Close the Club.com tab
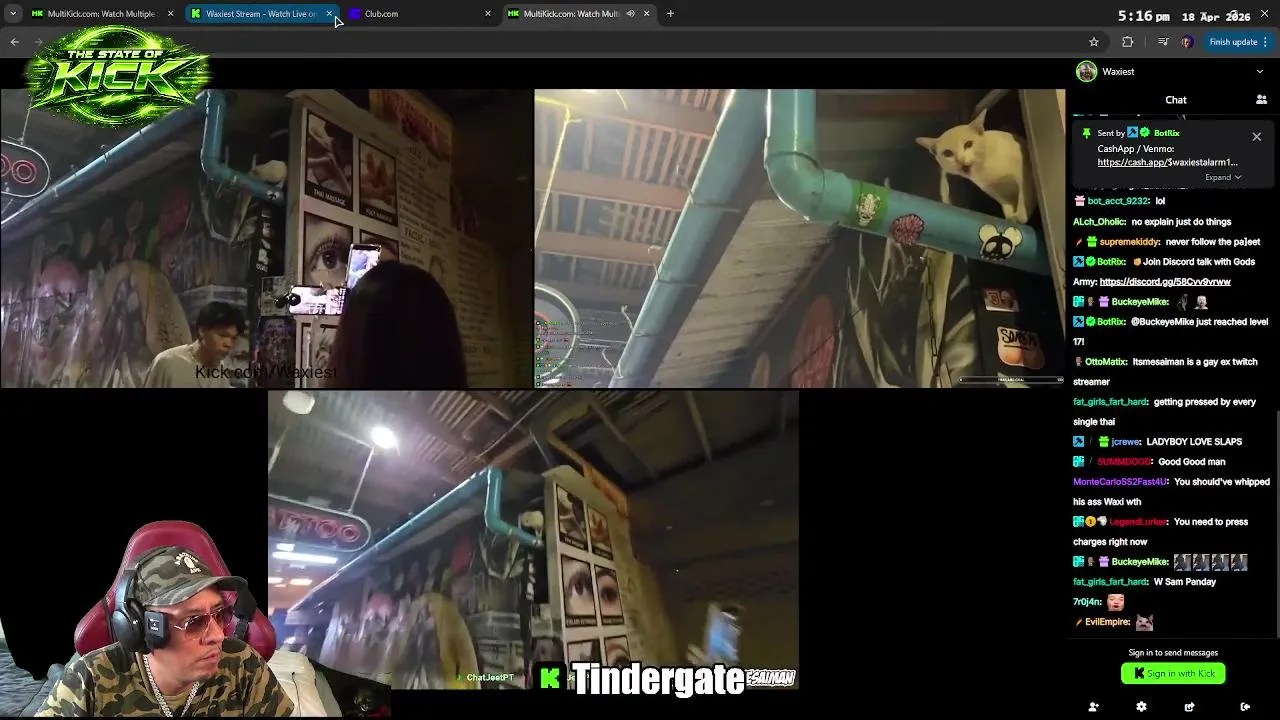The height and width of the screenshot is (720, 1280). point(488,14)
